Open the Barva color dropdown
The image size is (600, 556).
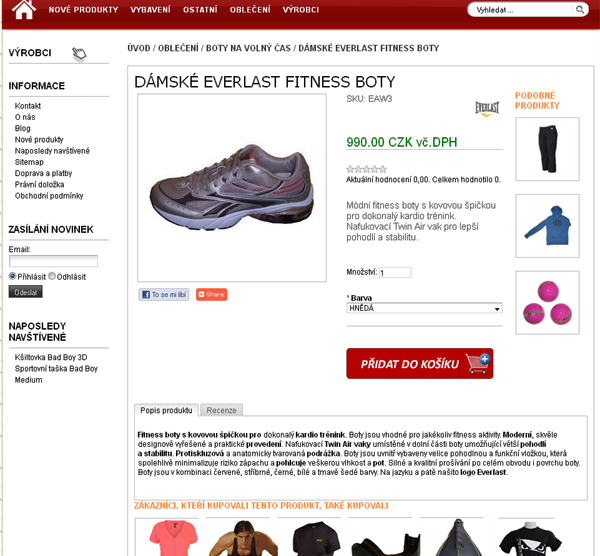[x=424, y=308]
